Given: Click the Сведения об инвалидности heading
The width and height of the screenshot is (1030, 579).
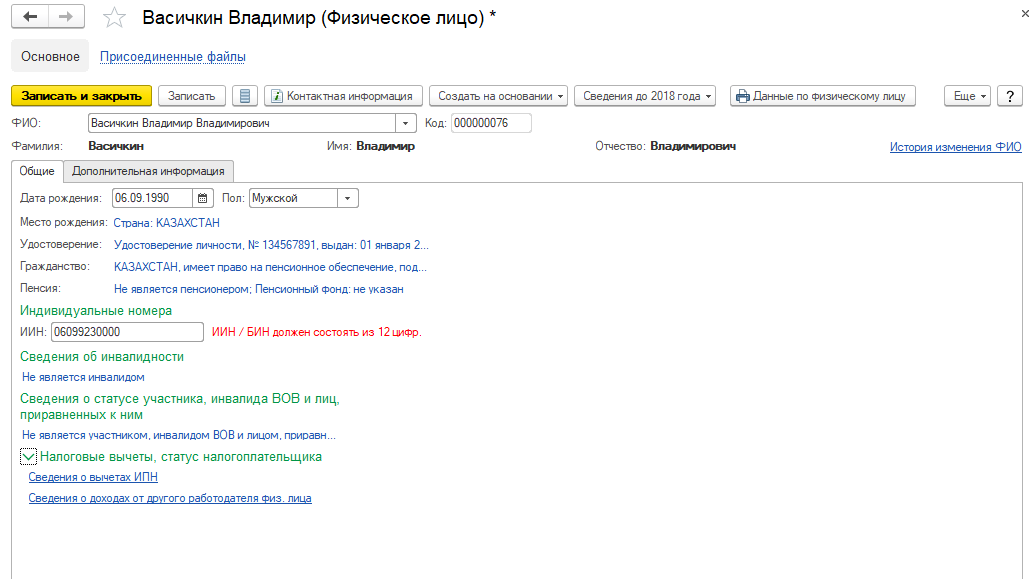Looking at the screenshot, I should click(102, 357).
